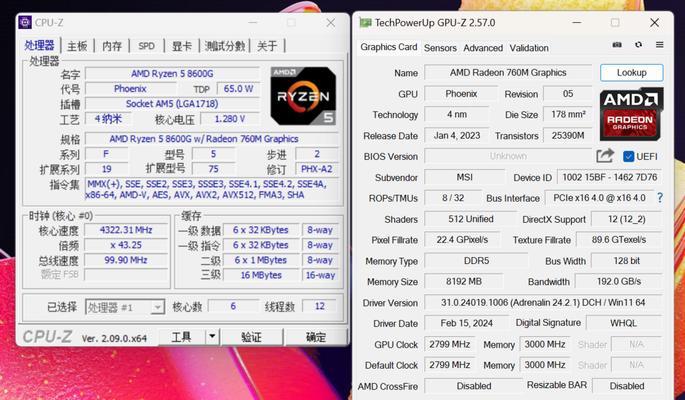Open the GPU-Z hamburger menu
Screen dimensions: 685x400
[x=660, y=45]
